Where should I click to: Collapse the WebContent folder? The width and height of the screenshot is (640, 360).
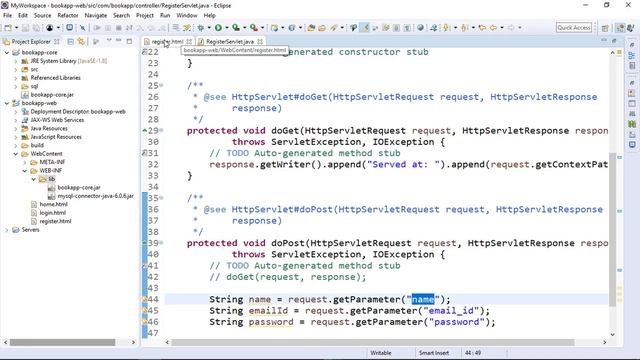click(16, 154)
